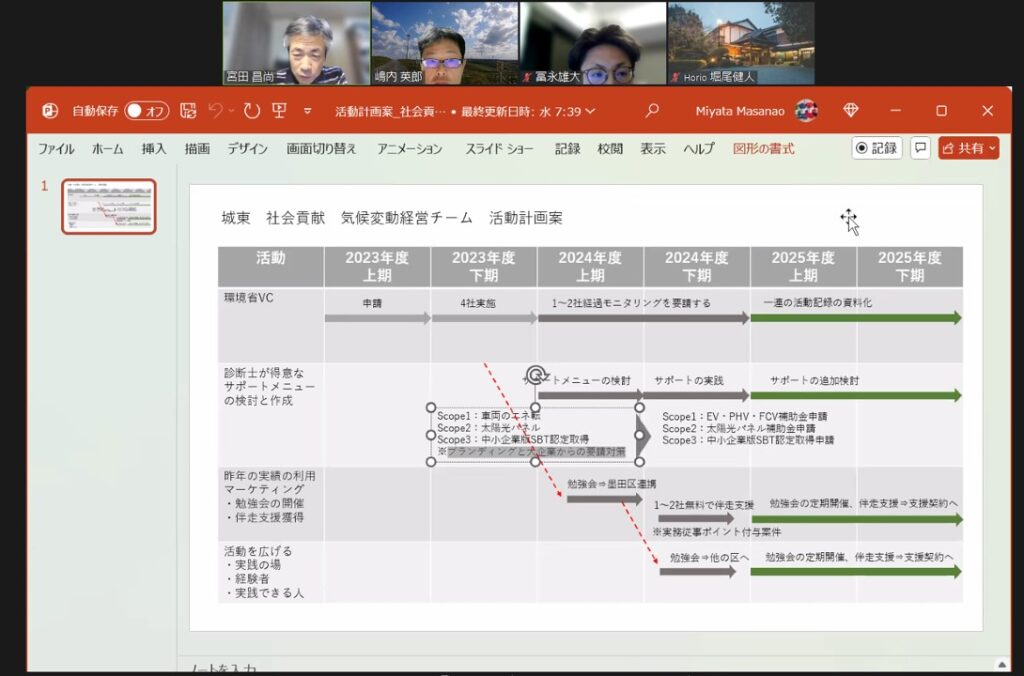
Task: Select the 申請 arrow label
Action: pos(372,303)
